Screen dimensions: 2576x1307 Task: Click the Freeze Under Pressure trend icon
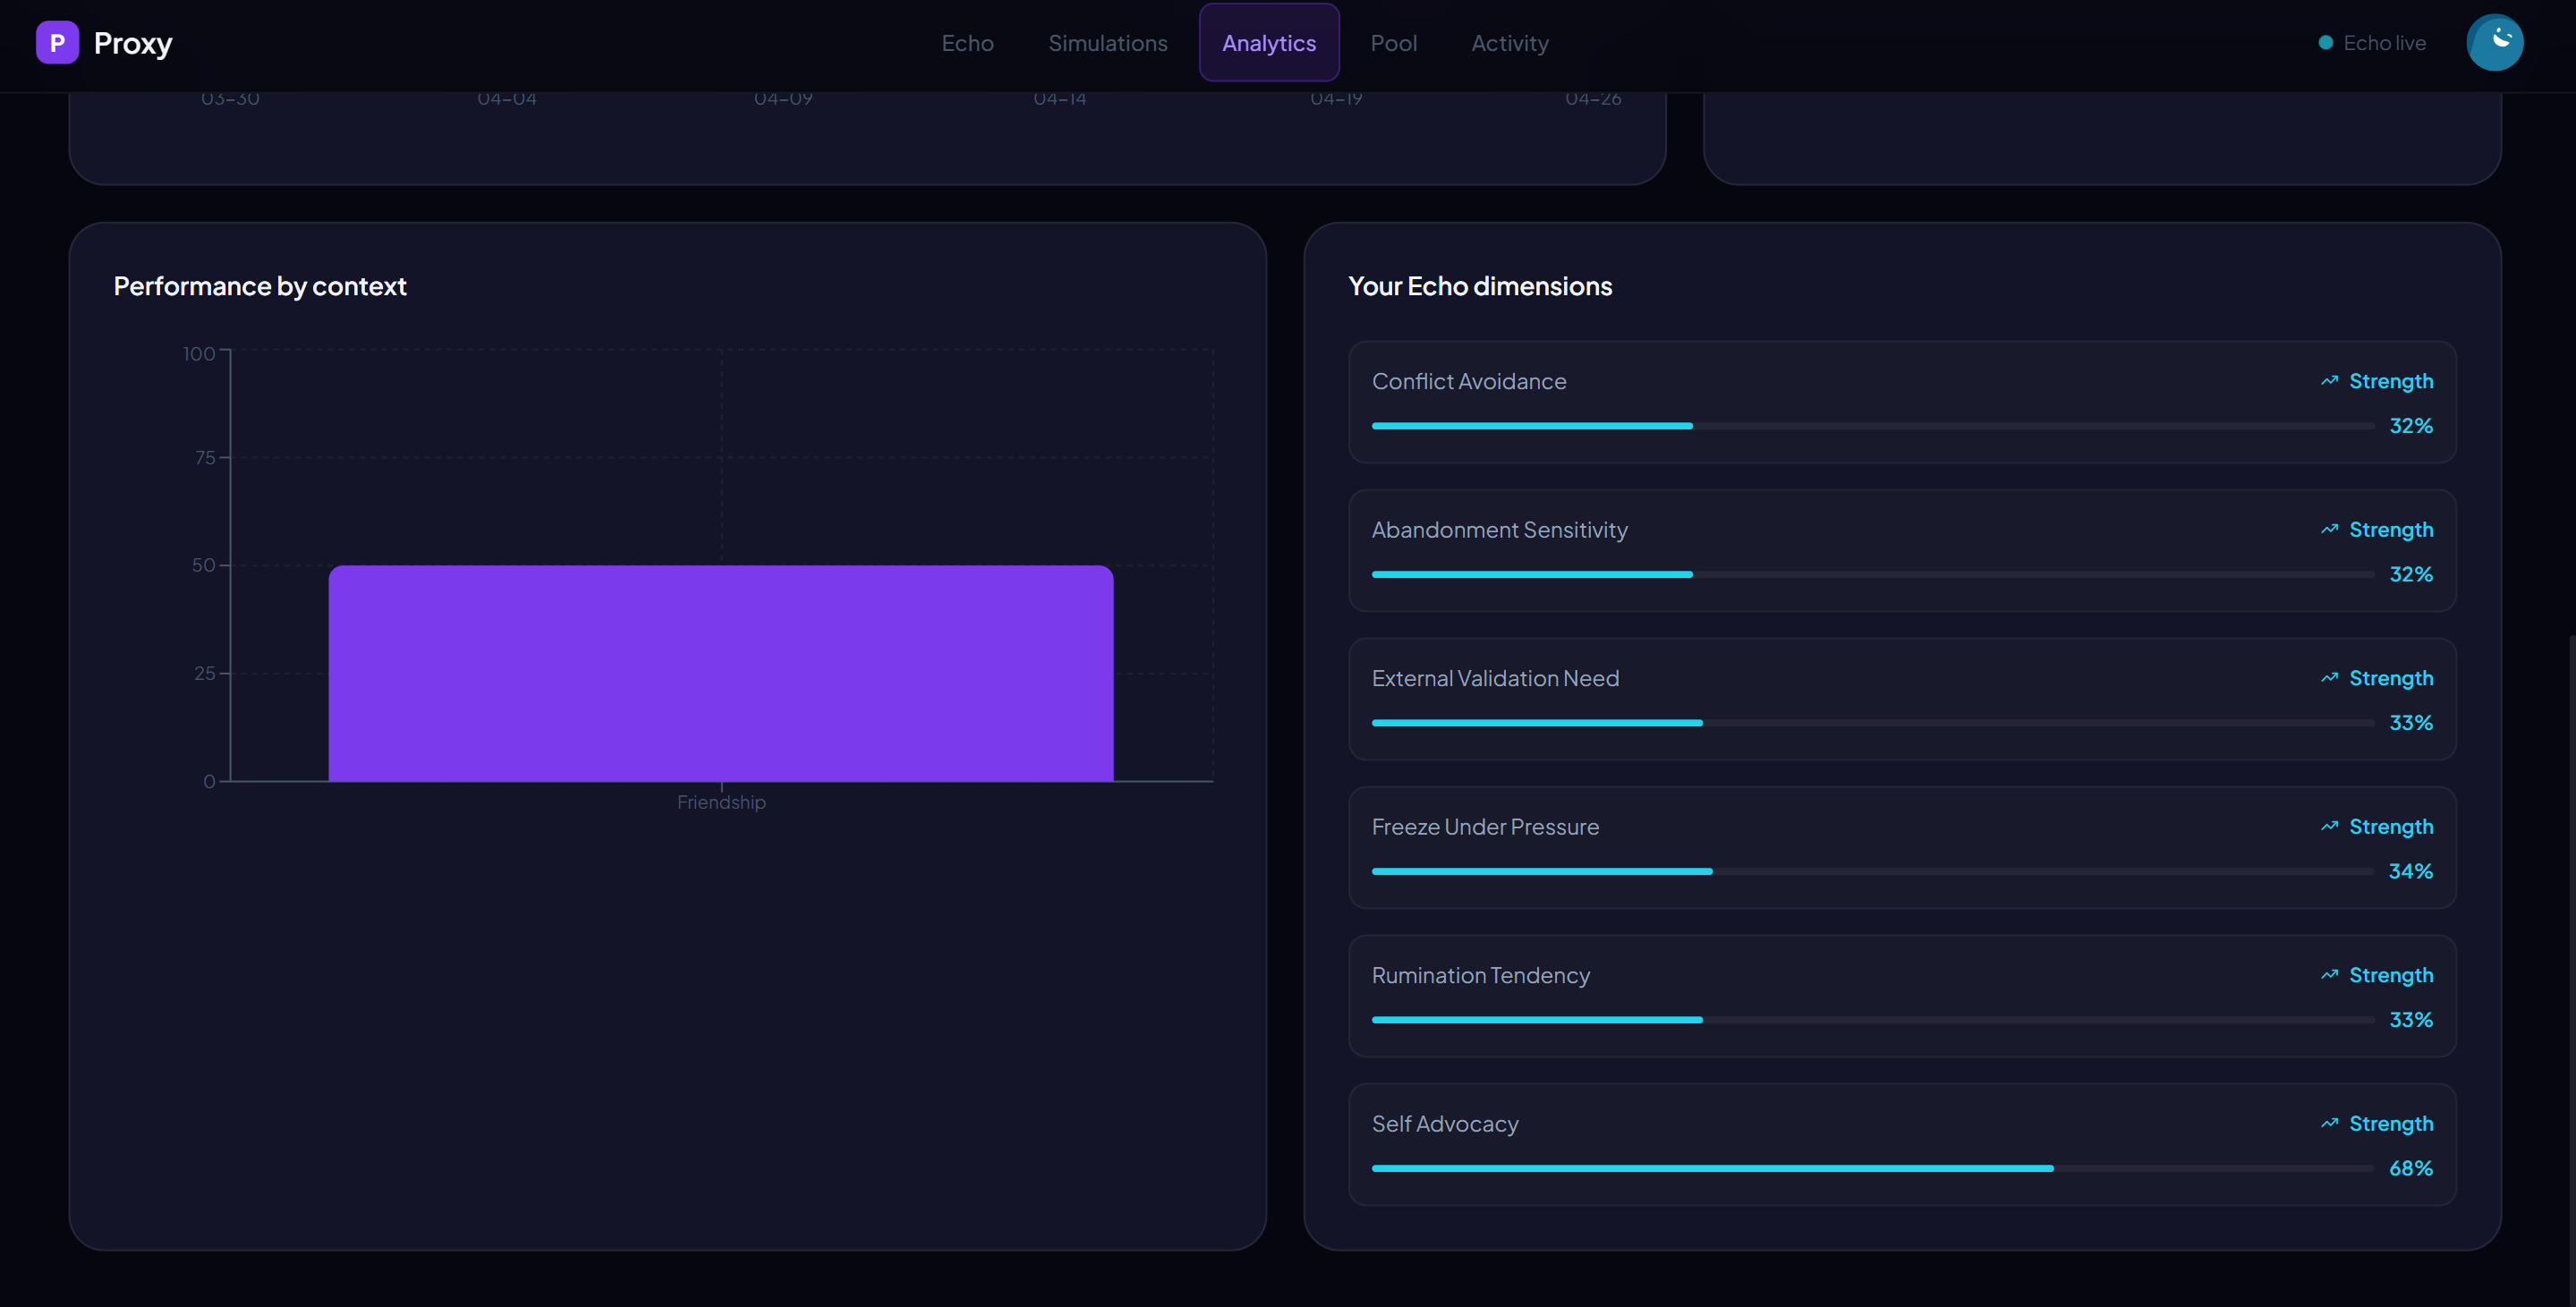coord(2329,826)
